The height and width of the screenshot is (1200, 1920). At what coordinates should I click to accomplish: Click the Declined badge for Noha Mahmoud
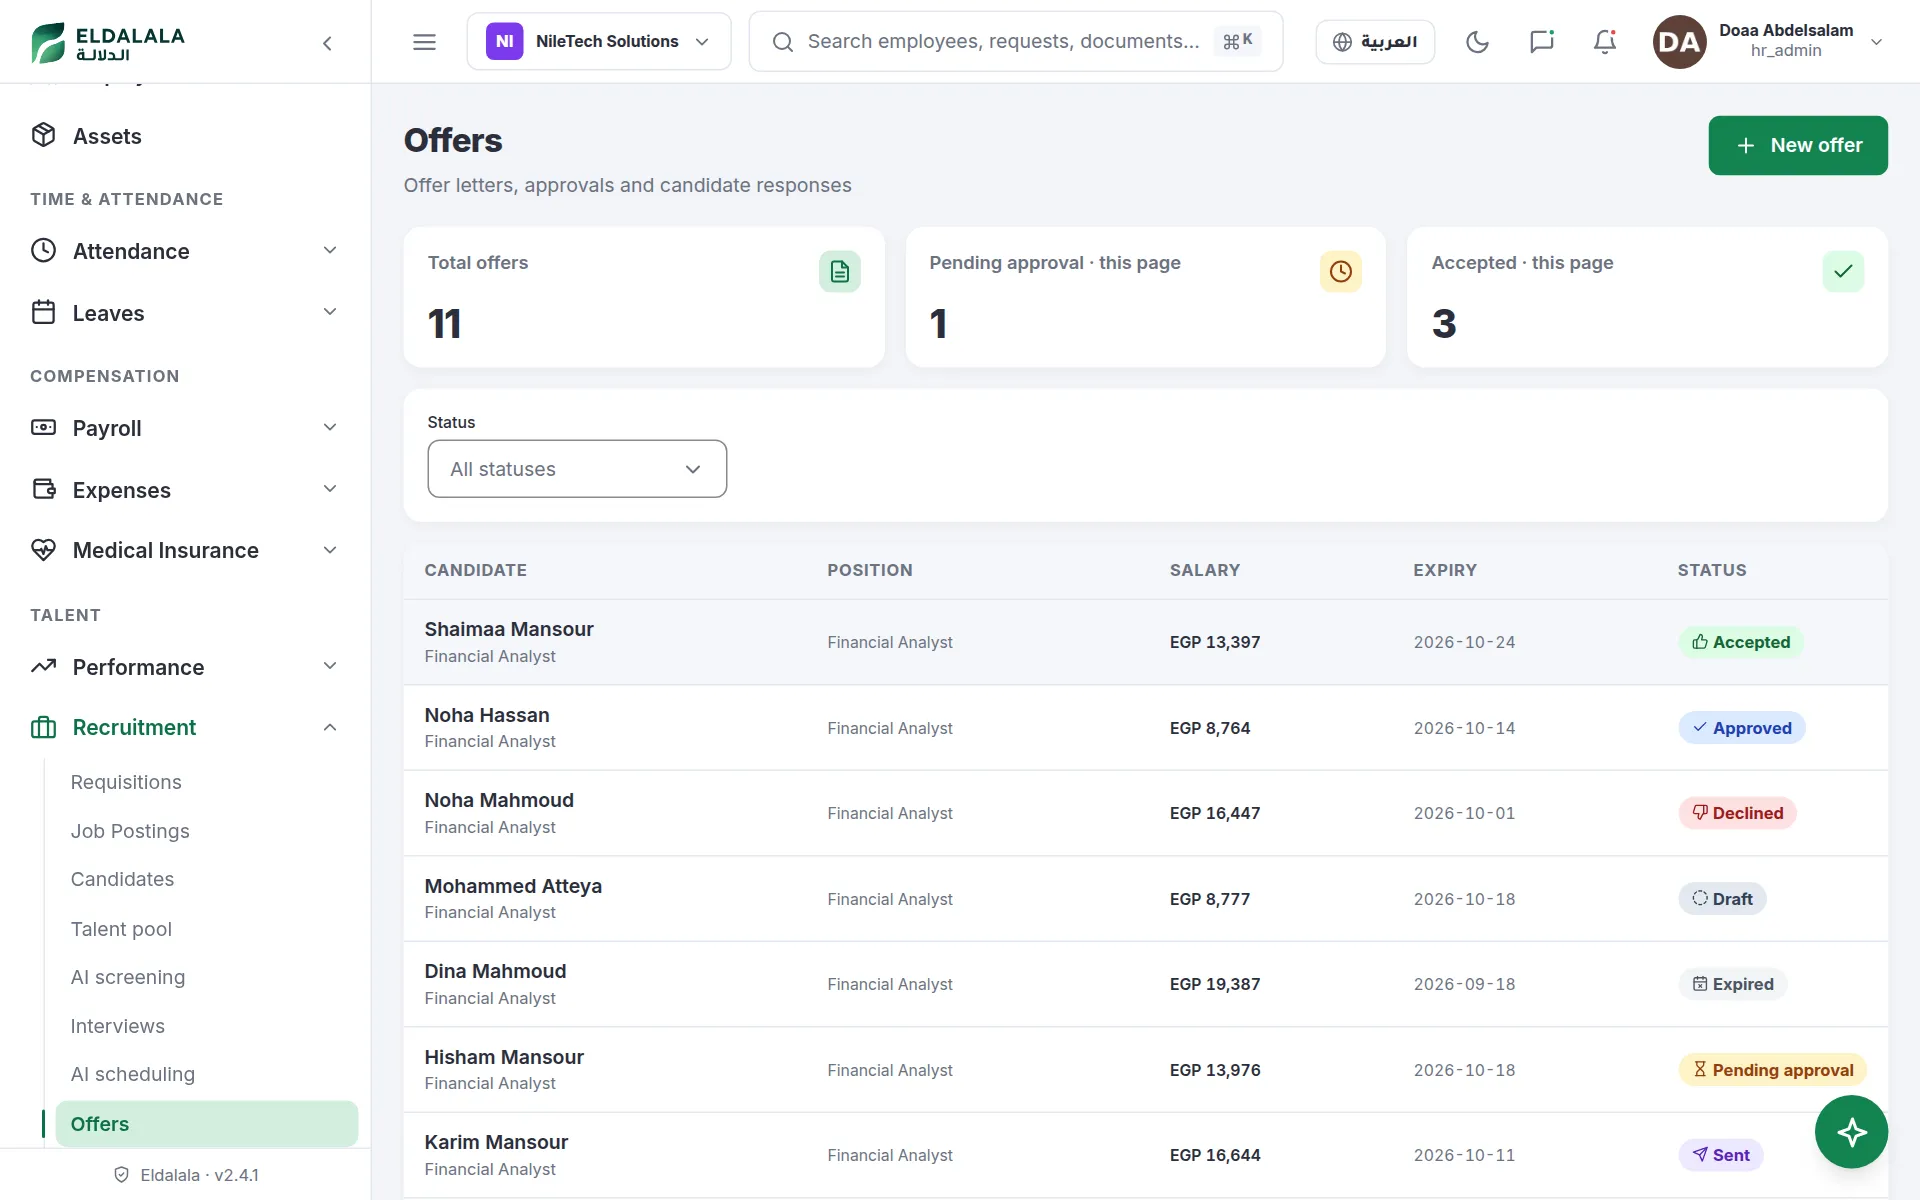1737,813
